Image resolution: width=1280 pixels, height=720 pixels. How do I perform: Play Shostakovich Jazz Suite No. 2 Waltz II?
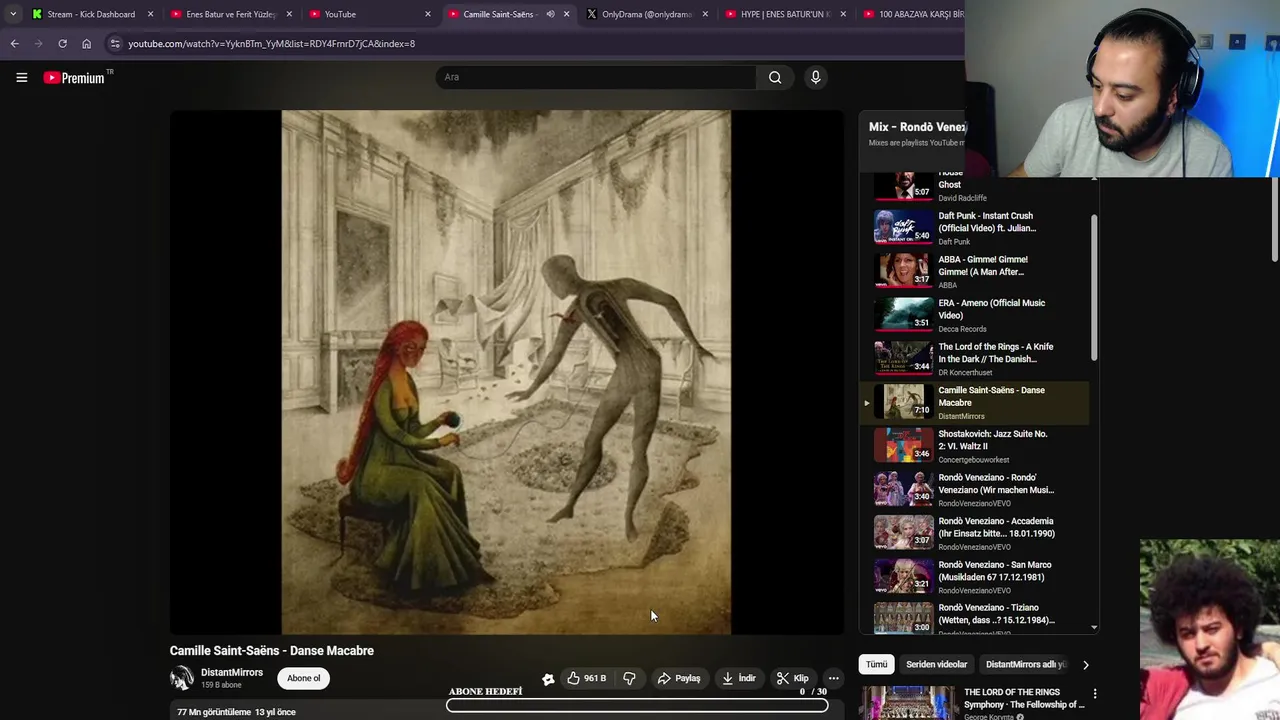[975, 446]
